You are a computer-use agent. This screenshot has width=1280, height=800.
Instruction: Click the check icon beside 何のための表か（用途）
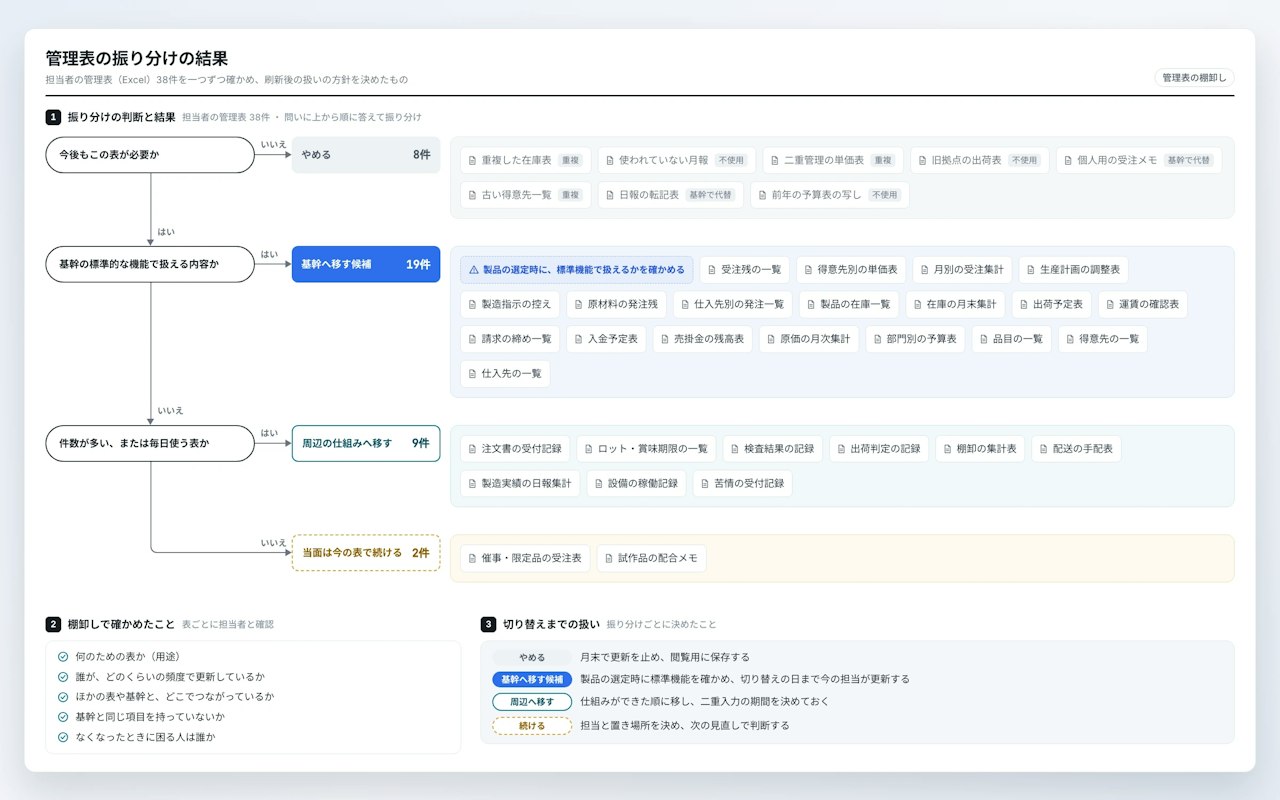pos(63,656)
